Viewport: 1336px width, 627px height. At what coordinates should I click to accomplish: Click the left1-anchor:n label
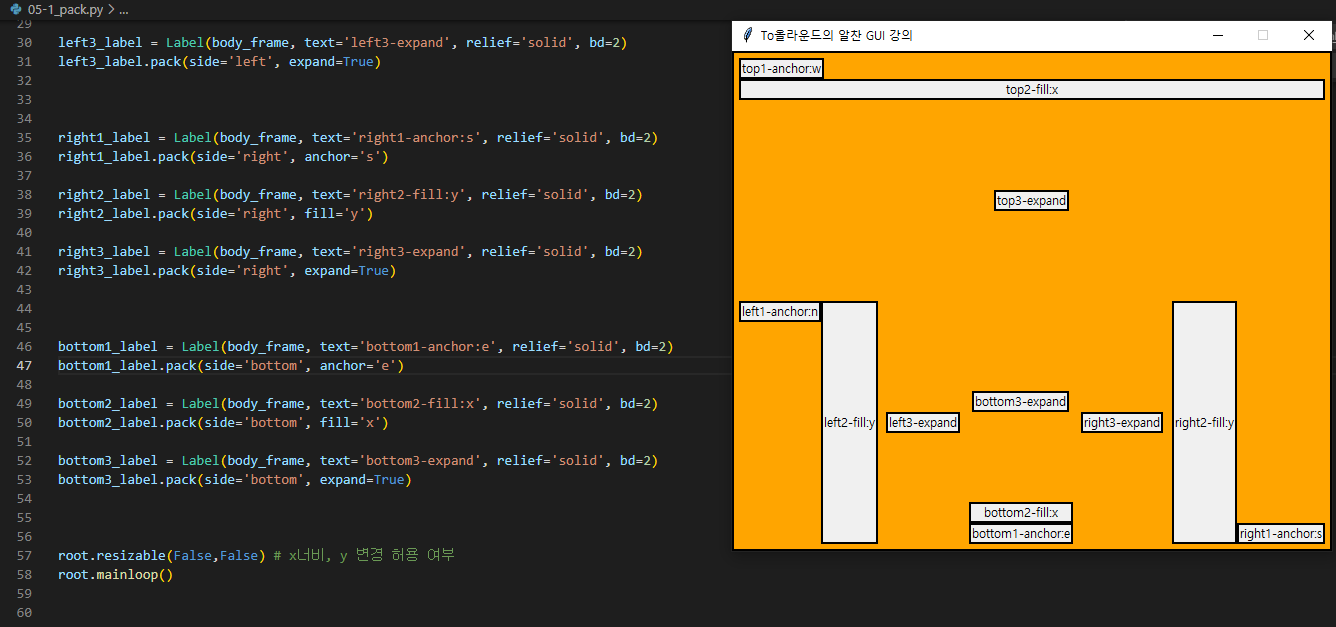click(x=780, y=312)
